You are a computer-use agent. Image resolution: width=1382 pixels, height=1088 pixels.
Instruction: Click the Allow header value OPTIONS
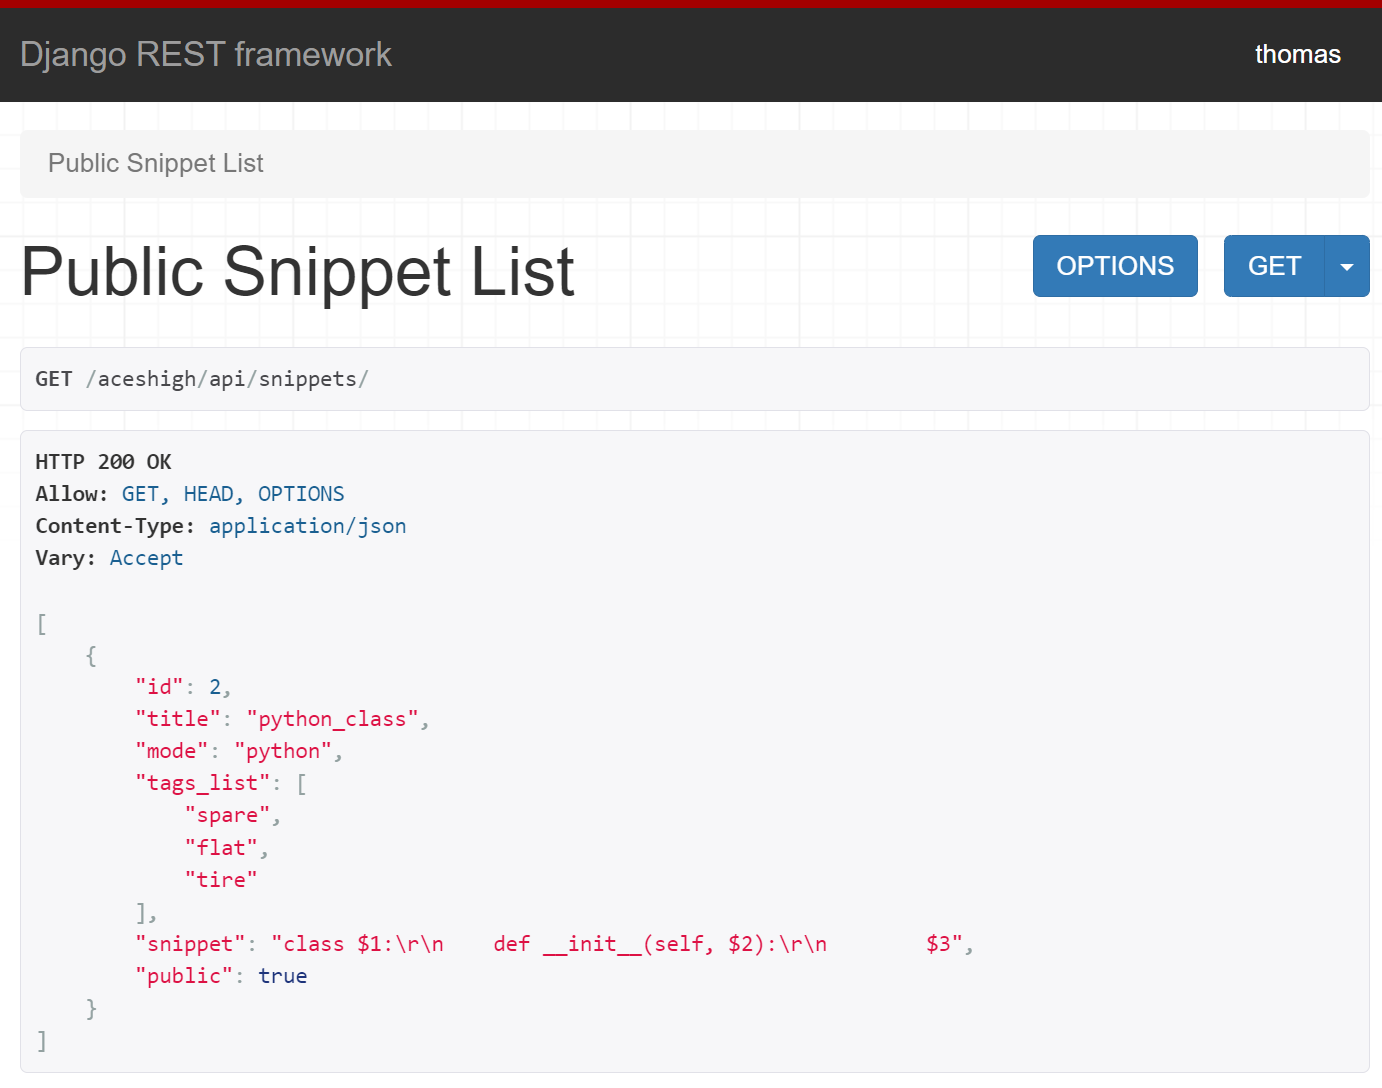click(x=301, y=494)
